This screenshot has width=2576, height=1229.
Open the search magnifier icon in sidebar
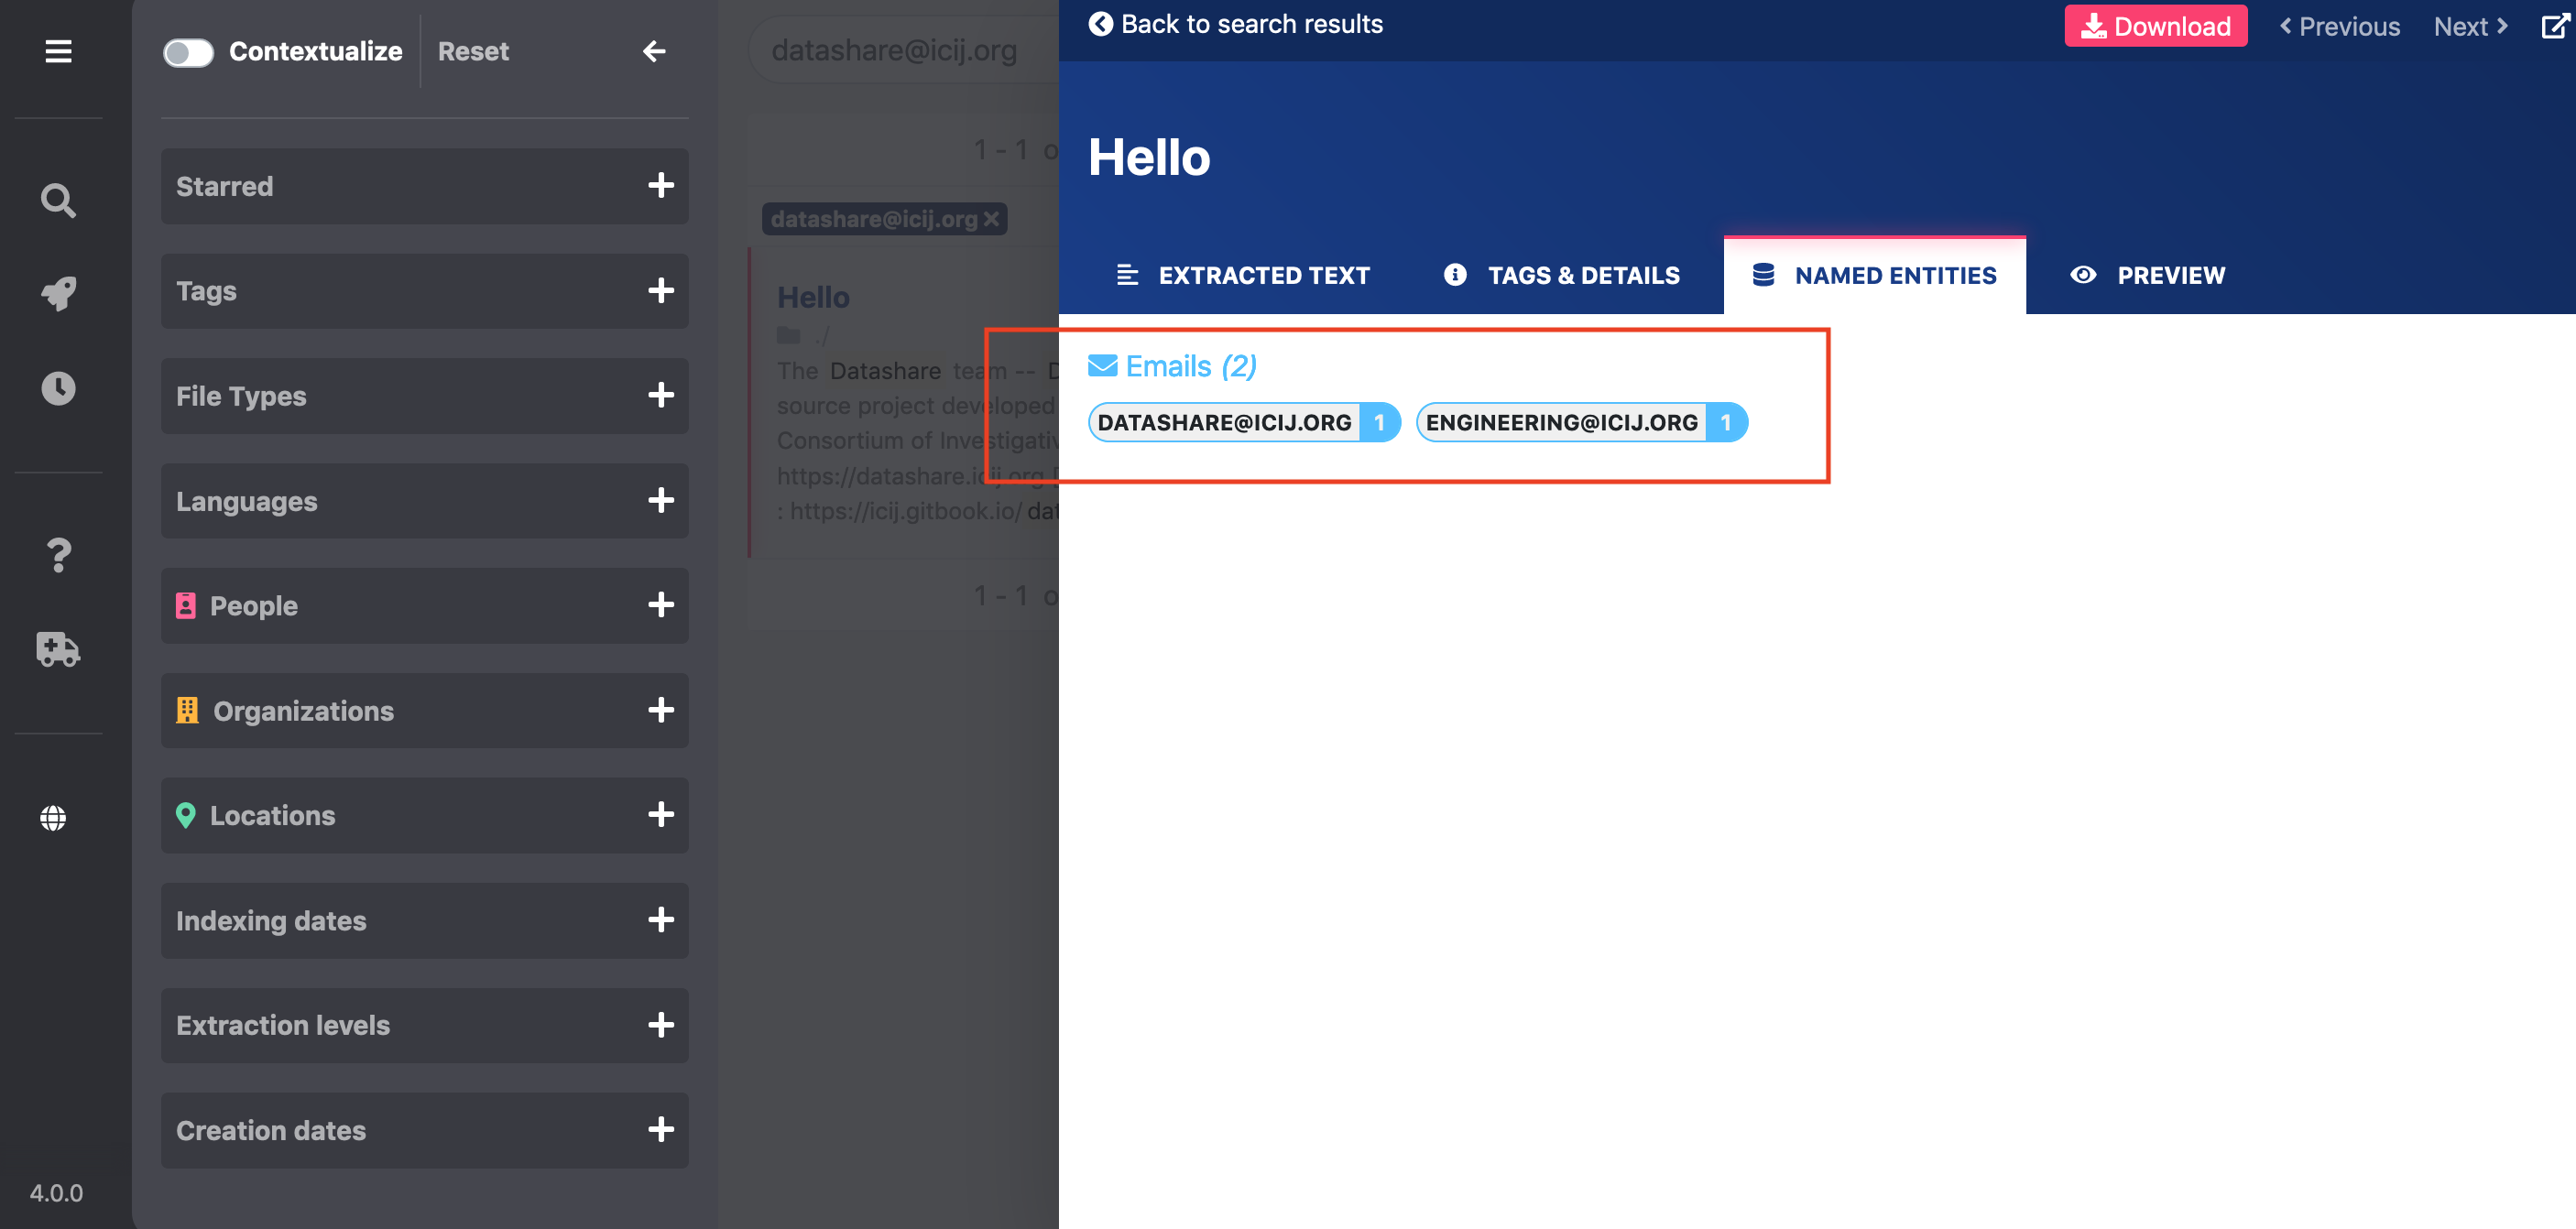tap(58, 200)
